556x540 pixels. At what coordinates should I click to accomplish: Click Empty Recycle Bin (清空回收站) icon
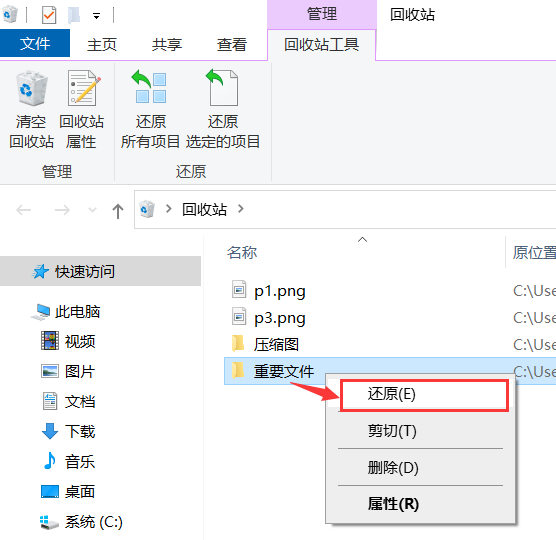pyautogui.click(x=32, y=89)
